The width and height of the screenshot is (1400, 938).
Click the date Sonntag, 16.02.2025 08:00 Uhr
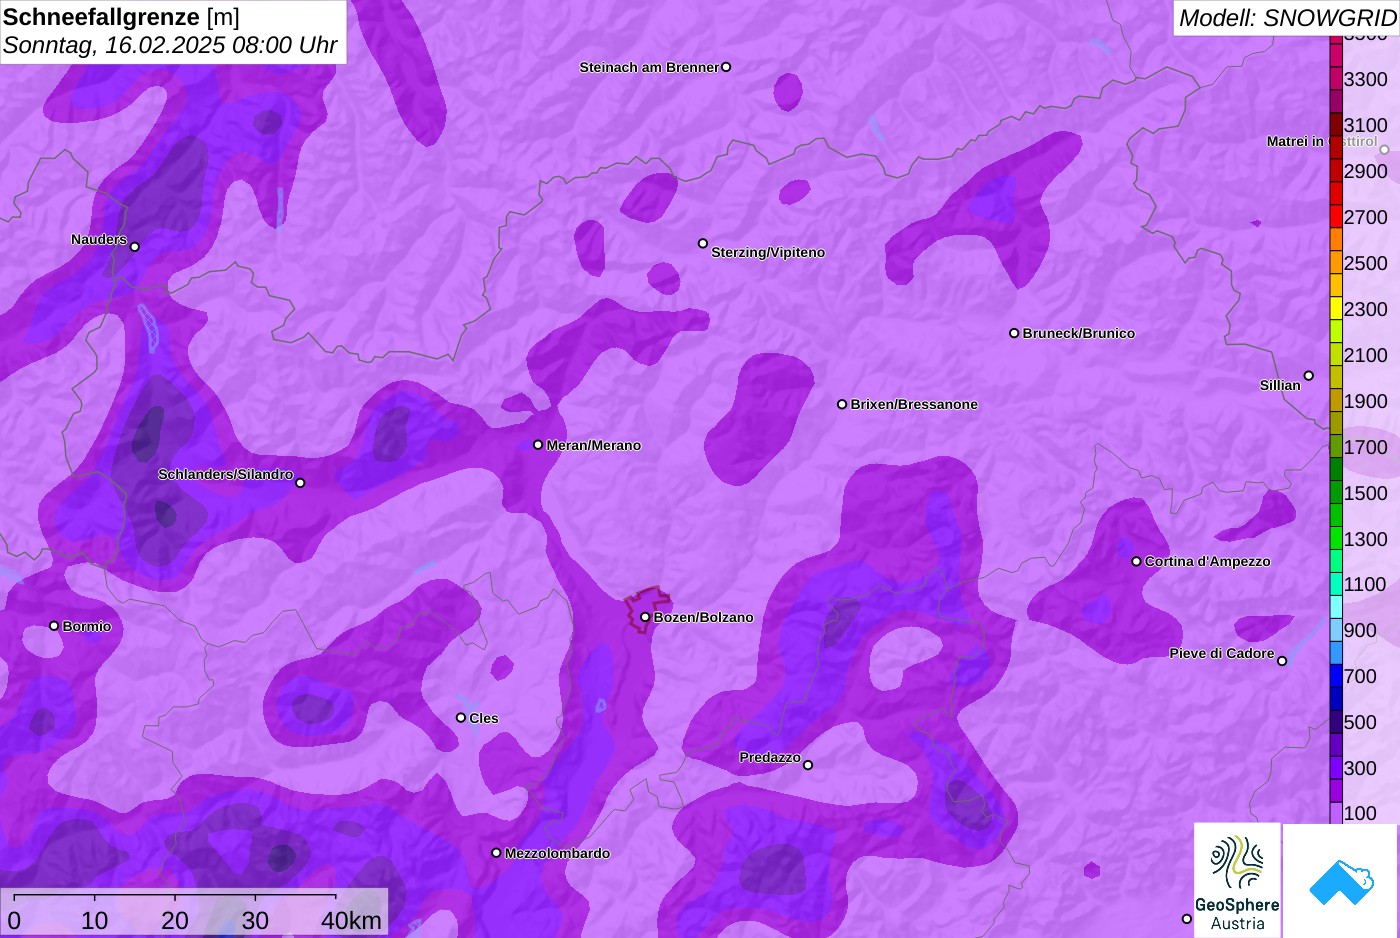[x=170, y=46]
